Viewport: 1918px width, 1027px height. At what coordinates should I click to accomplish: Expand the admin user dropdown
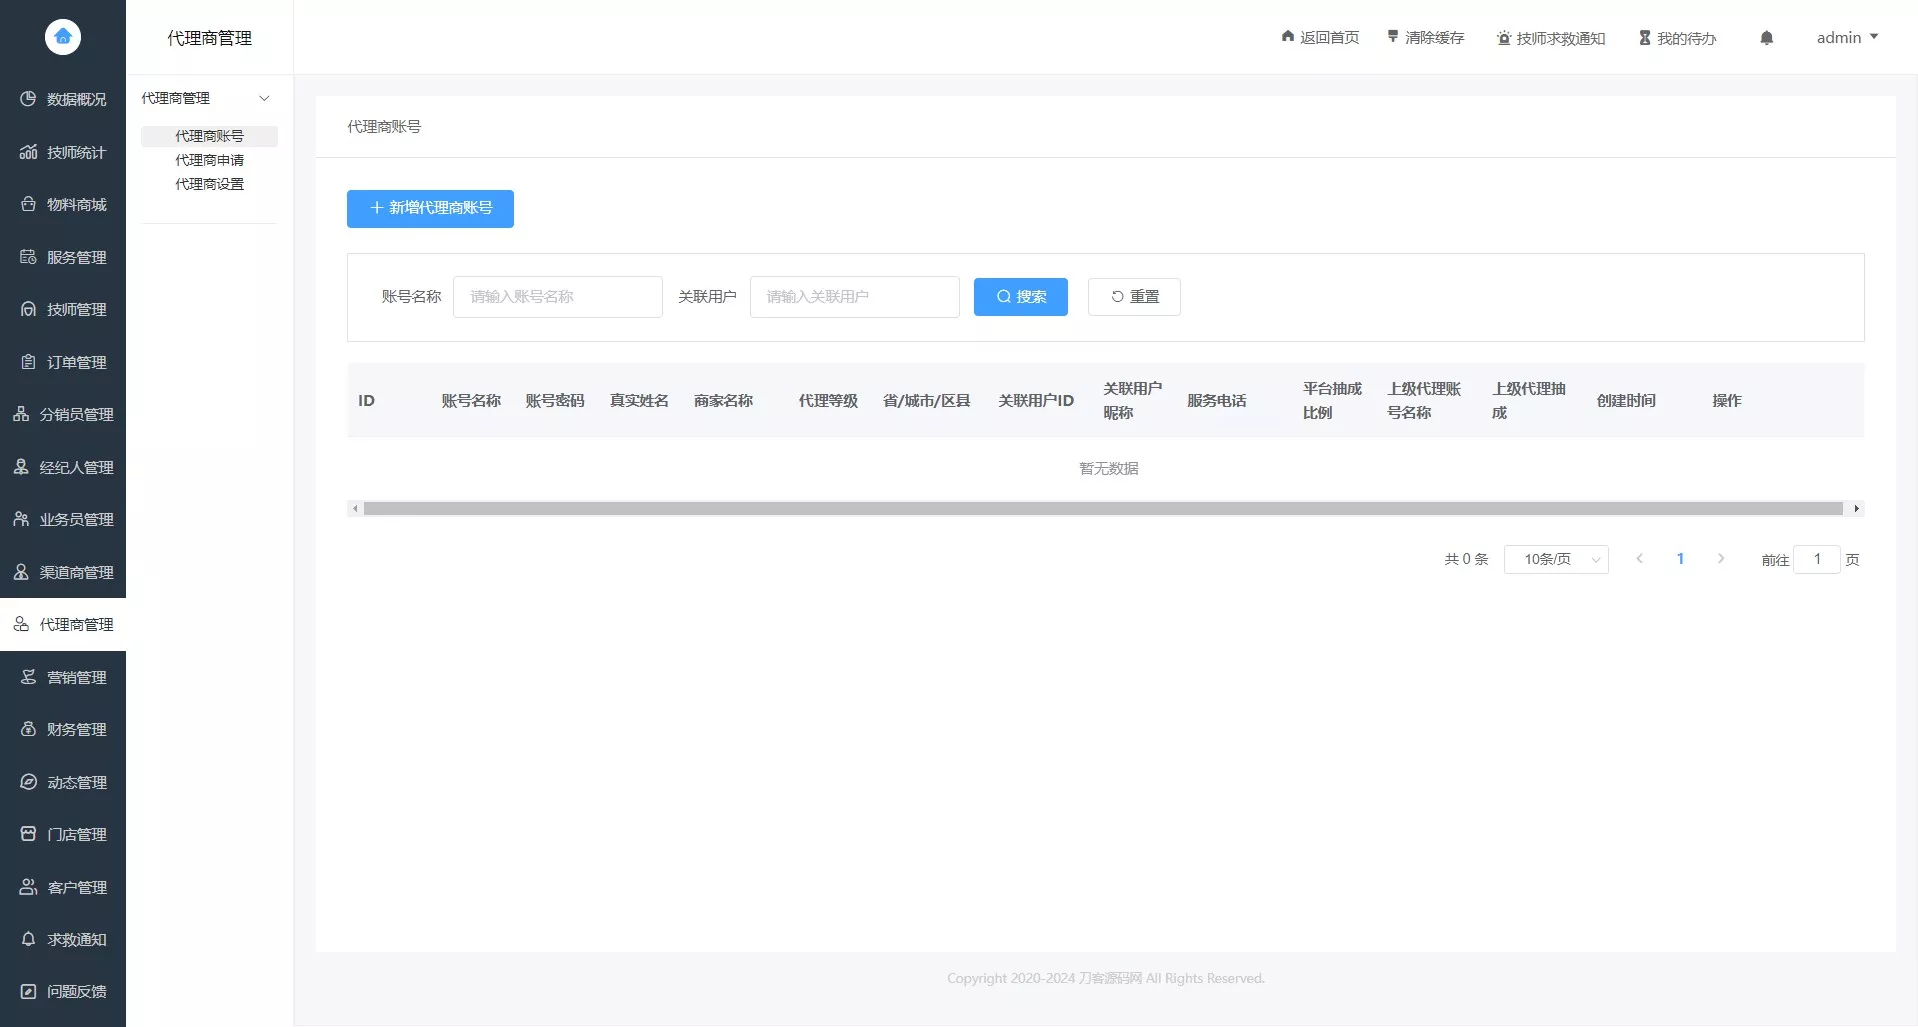tap(1846, 38)
